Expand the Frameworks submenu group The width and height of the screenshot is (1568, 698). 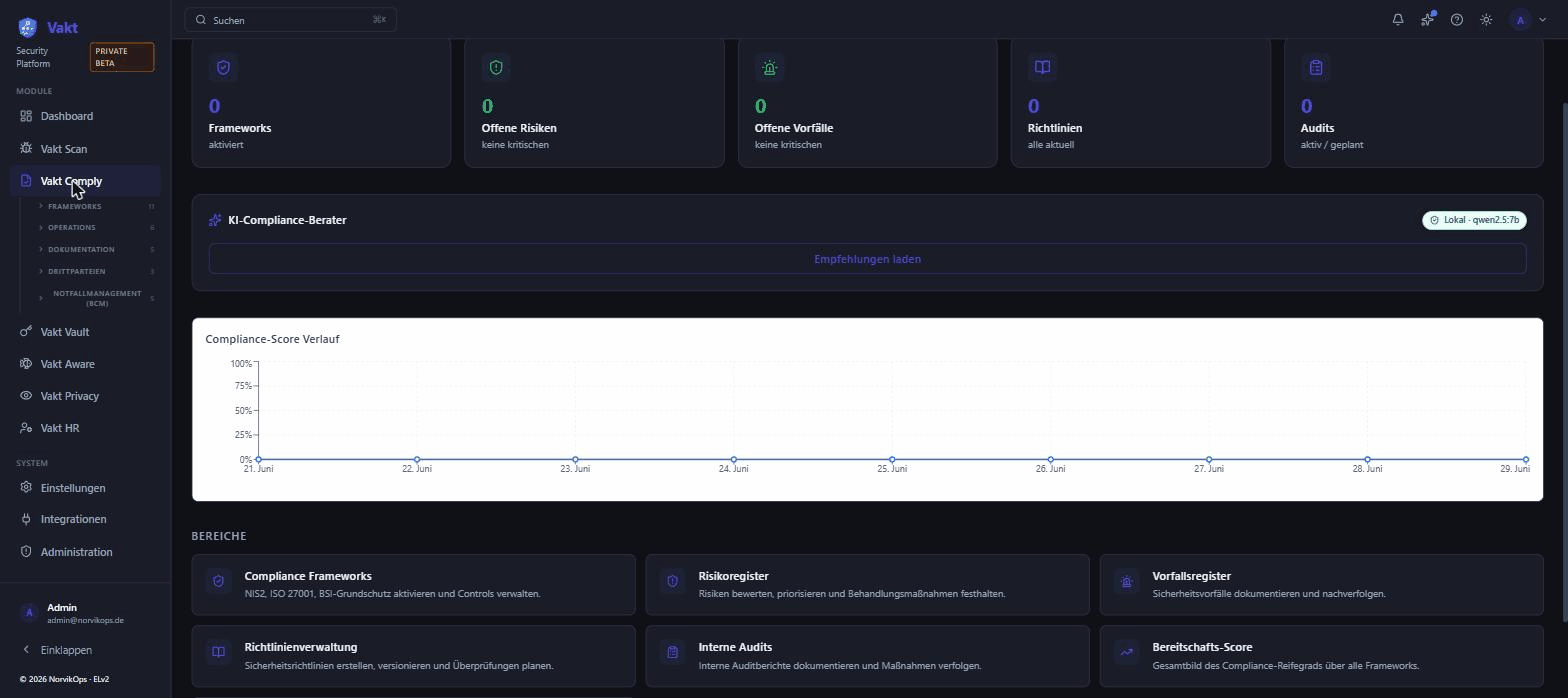point(96,207)
